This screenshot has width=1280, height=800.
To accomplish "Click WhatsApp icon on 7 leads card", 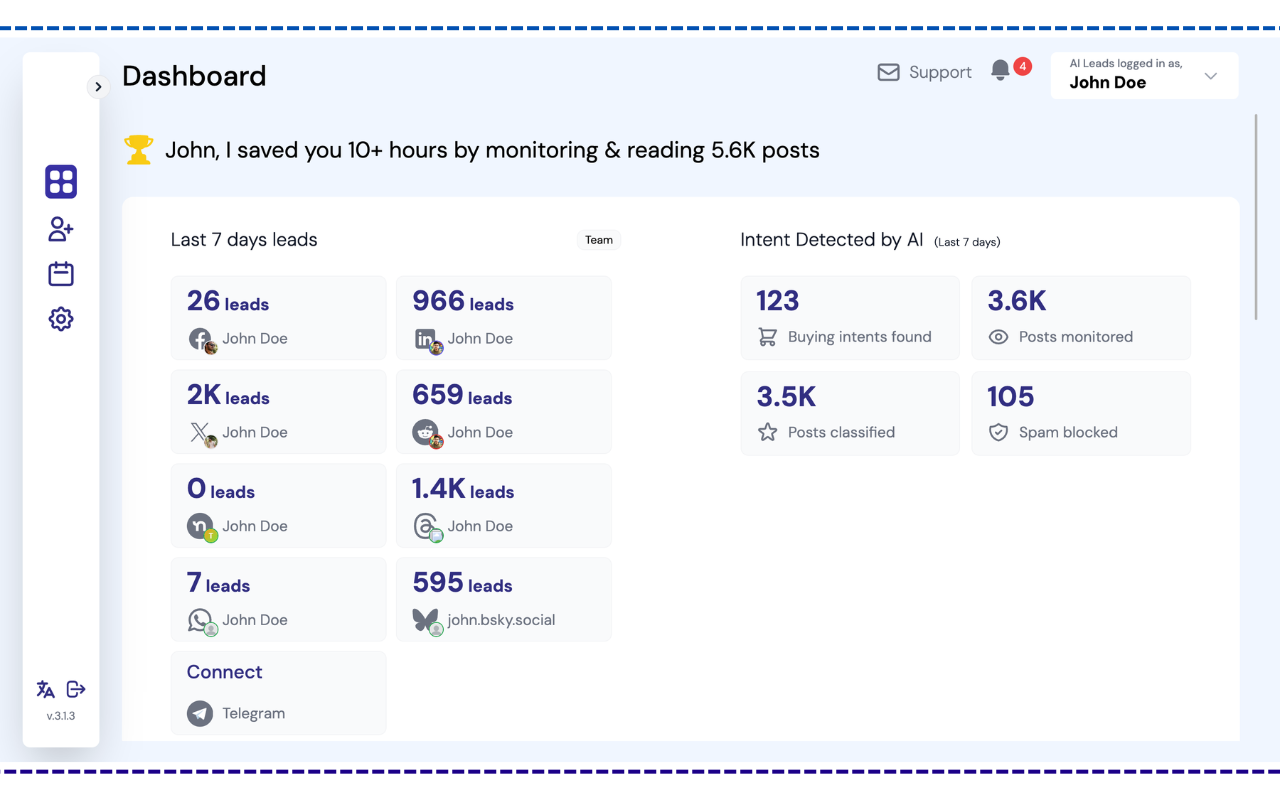I will pos(200,620).
